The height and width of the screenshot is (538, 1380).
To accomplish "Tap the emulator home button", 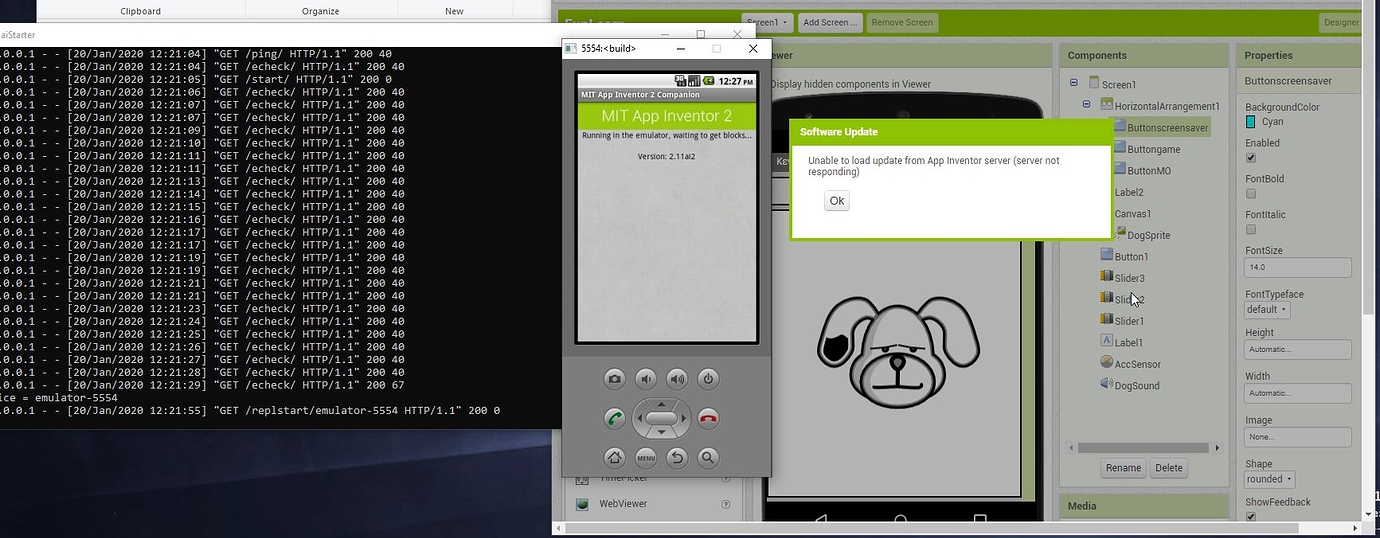I will [x=614, y=458].
